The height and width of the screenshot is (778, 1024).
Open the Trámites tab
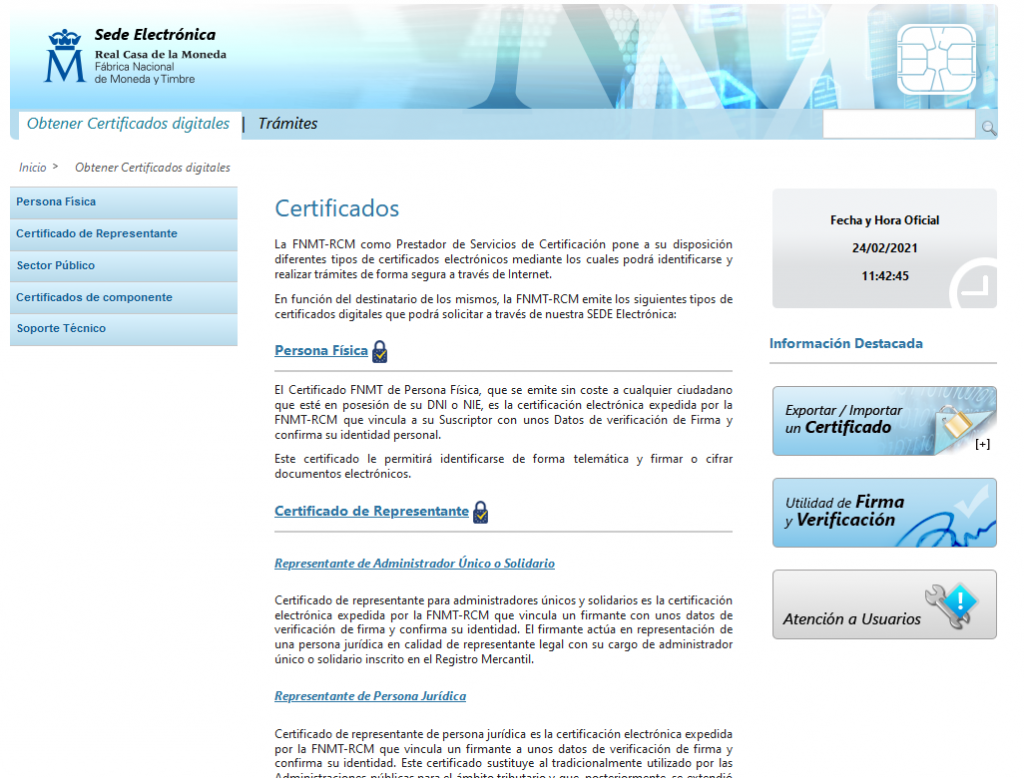point(287,123)
